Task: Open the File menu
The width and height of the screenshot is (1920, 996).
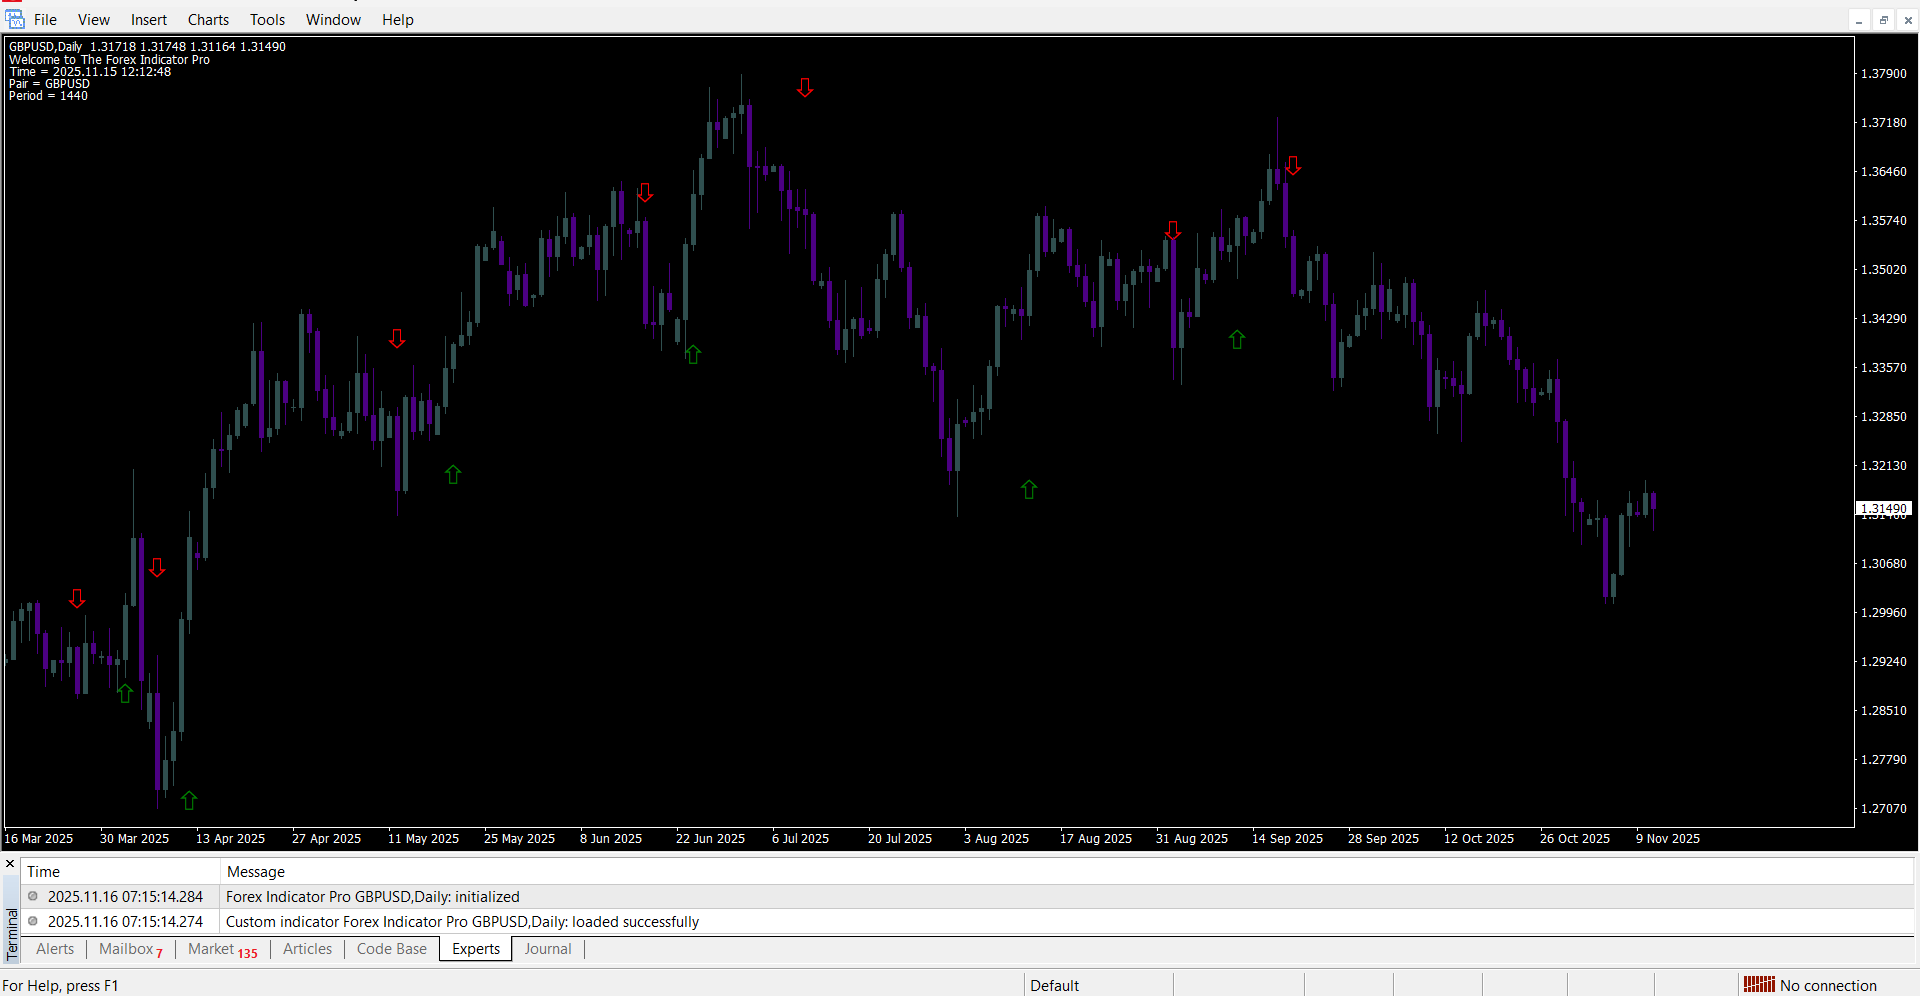Action: 45,20
